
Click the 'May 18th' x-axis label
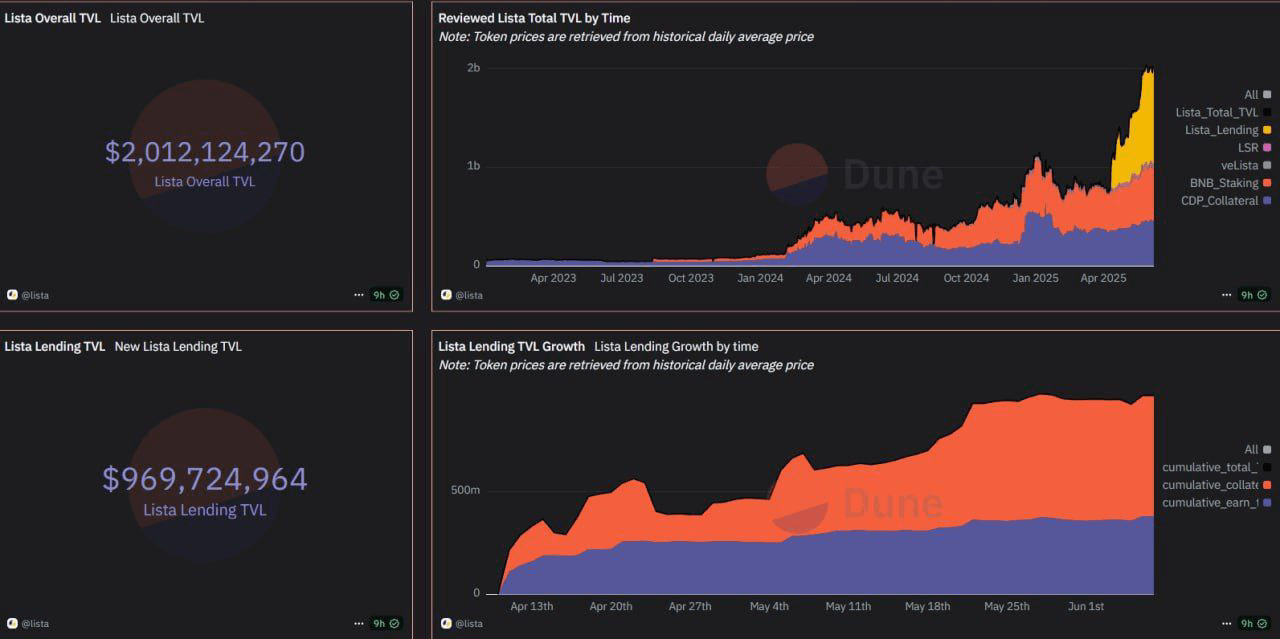[x=927, y=606]
